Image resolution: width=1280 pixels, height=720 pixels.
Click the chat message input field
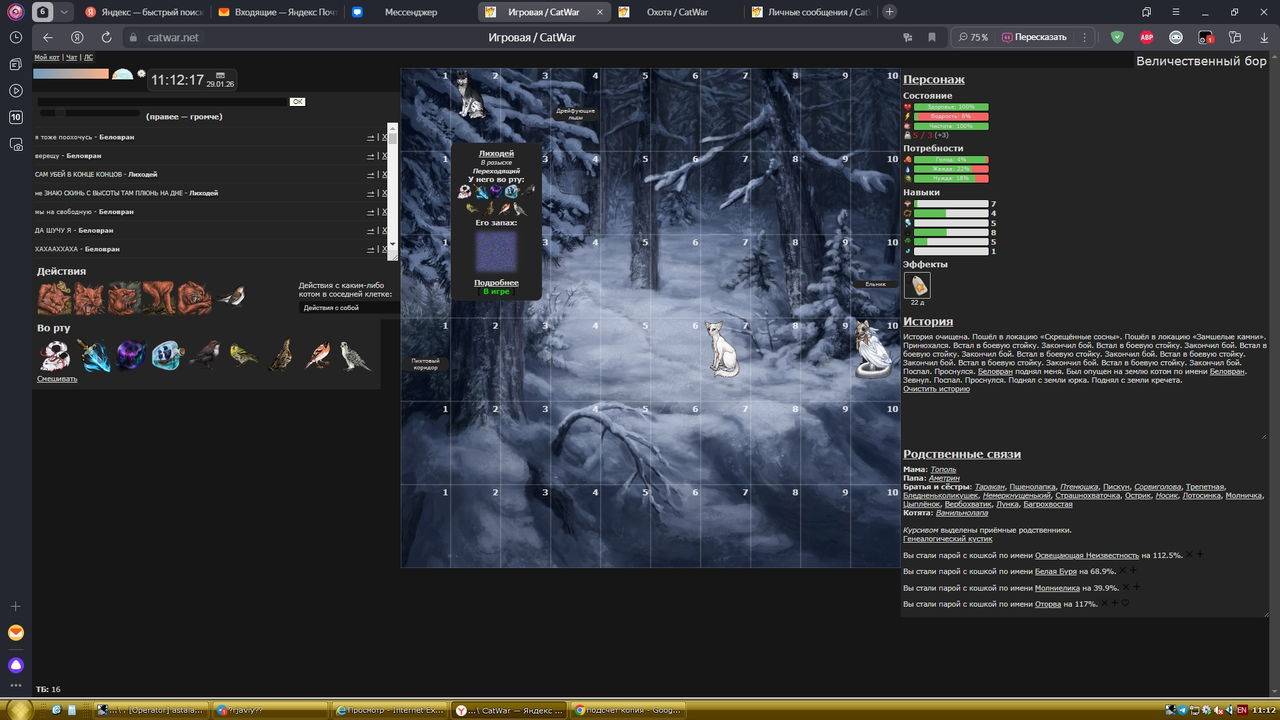click(162, 102)
